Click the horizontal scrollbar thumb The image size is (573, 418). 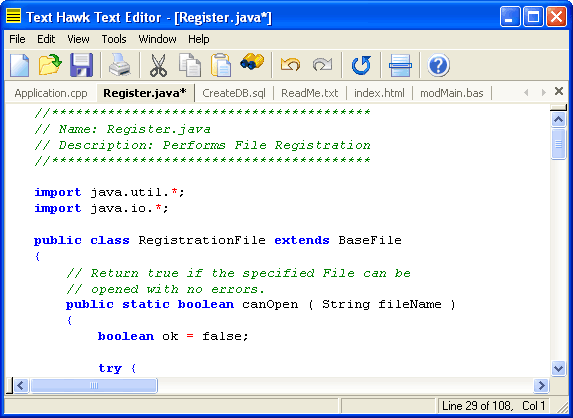pyautogui.click(x=94, y=385)
